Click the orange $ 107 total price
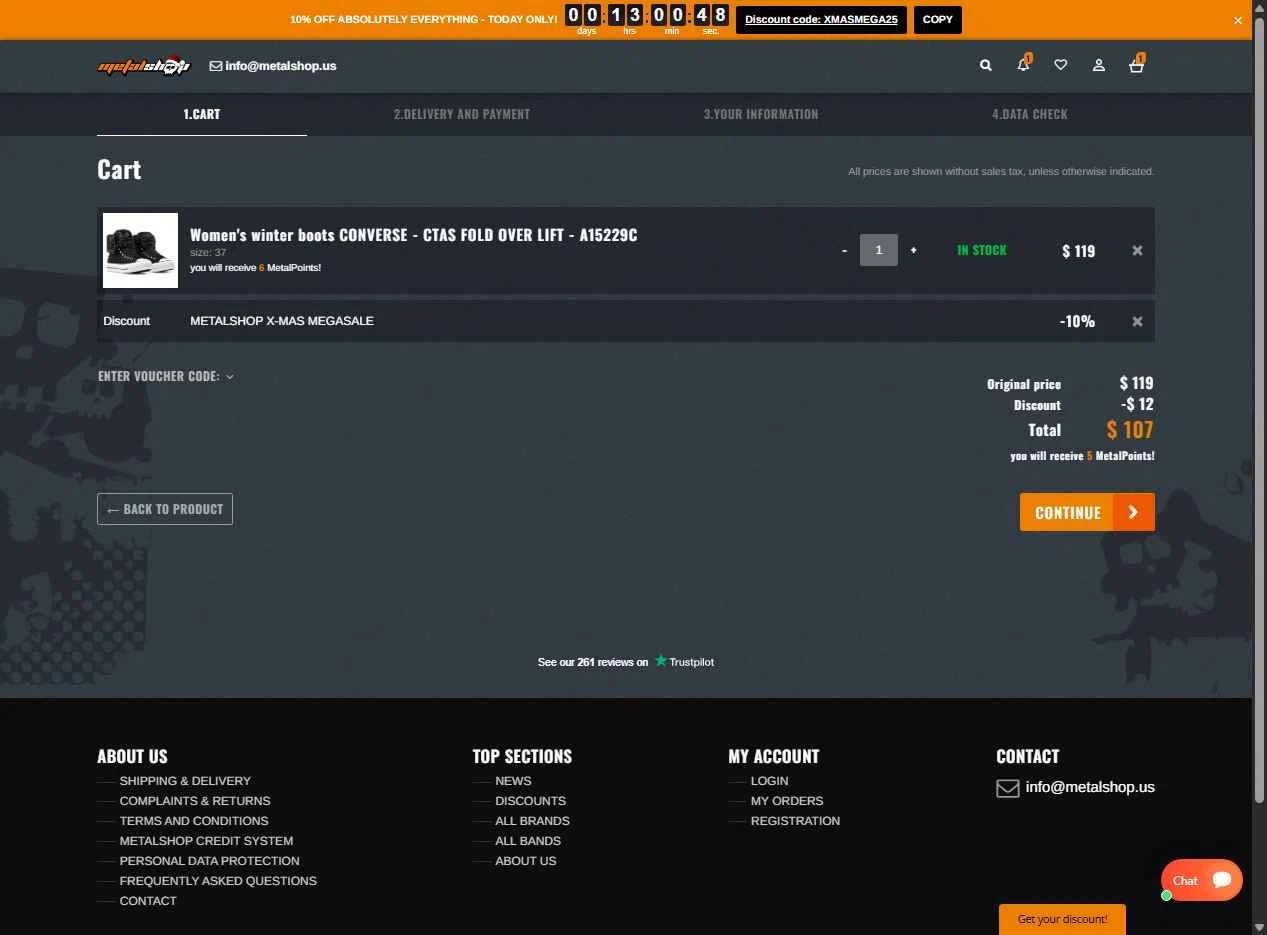This screenshot has height=935, width=1267. click(1130, 430)
